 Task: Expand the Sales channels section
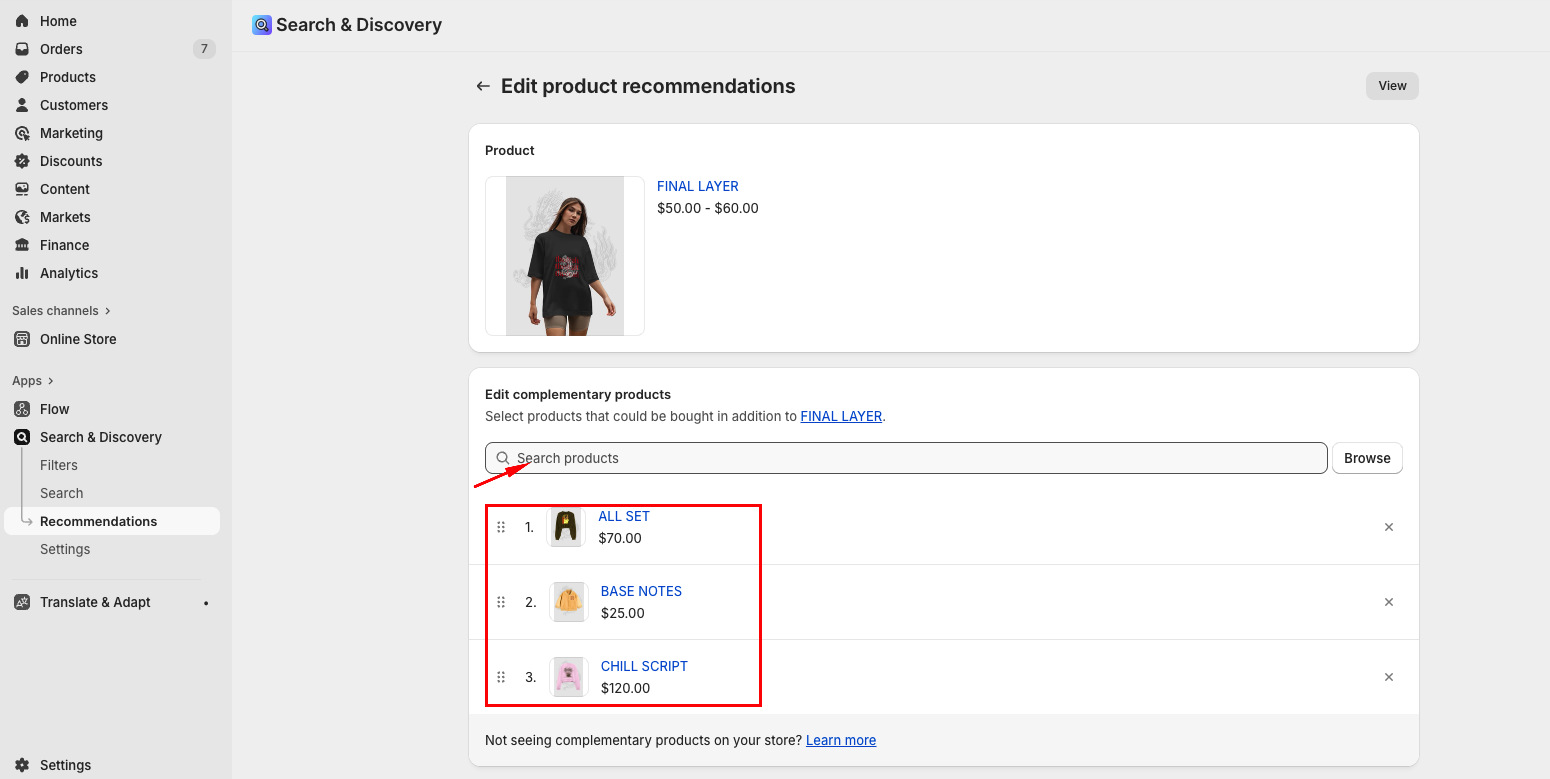click(61, 311)
